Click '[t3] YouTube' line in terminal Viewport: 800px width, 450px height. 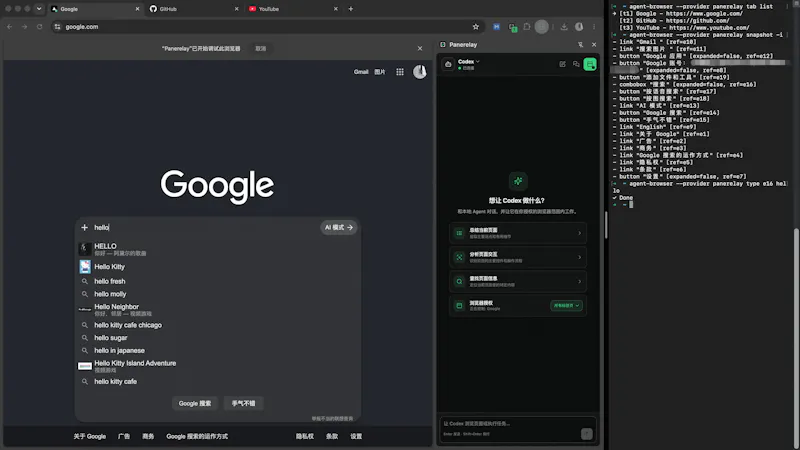[x=684, y=28]
